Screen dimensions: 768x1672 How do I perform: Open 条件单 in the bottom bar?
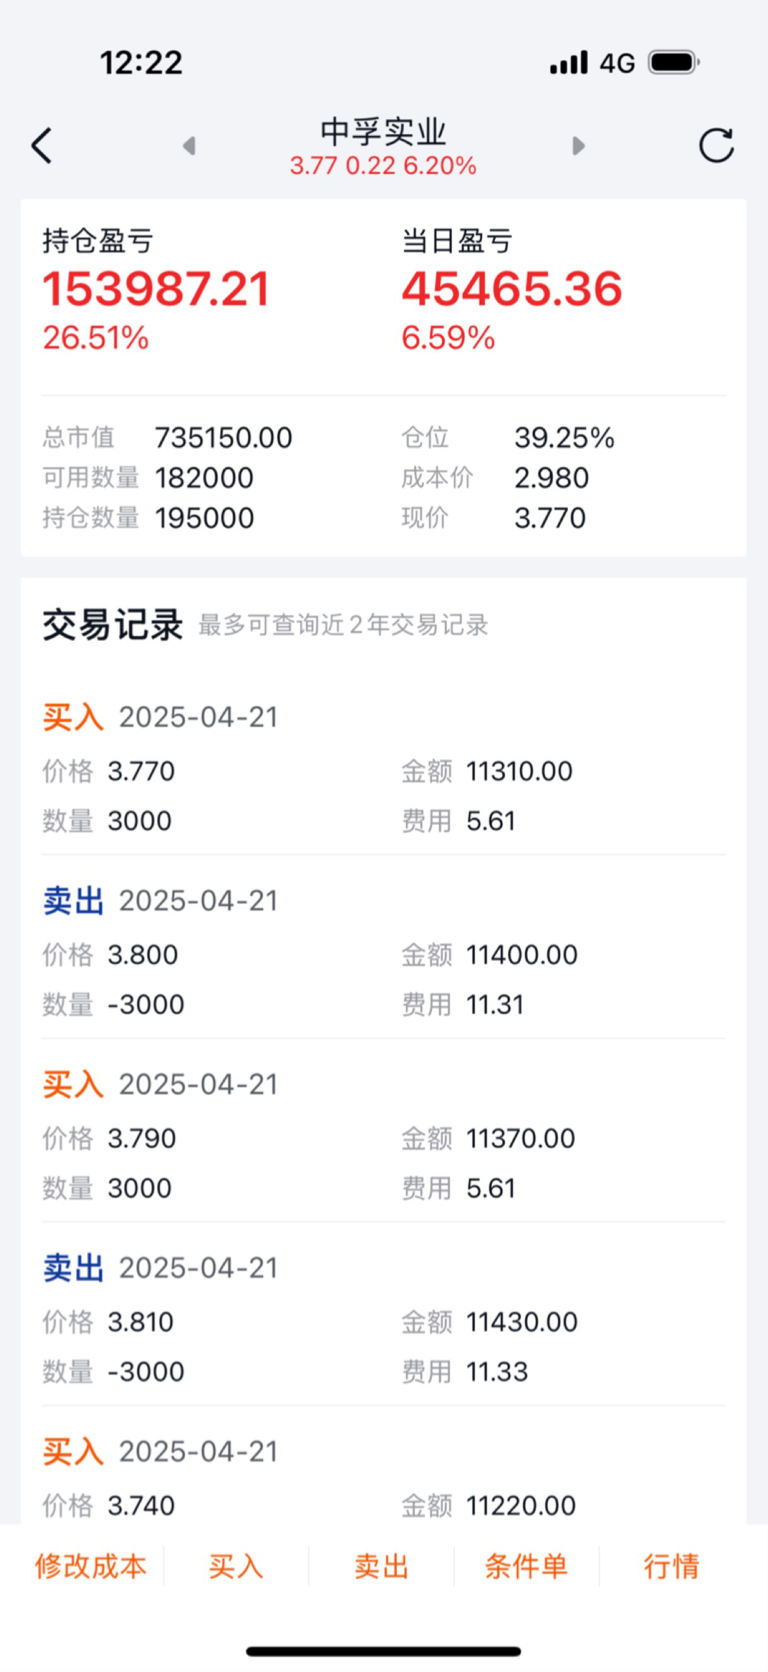coord(526,1566)
